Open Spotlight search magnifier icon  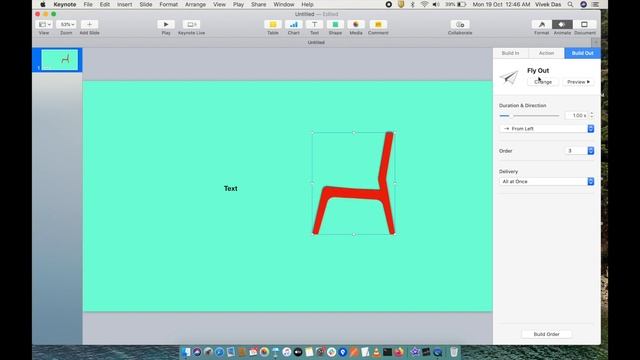tap(570, 4)
